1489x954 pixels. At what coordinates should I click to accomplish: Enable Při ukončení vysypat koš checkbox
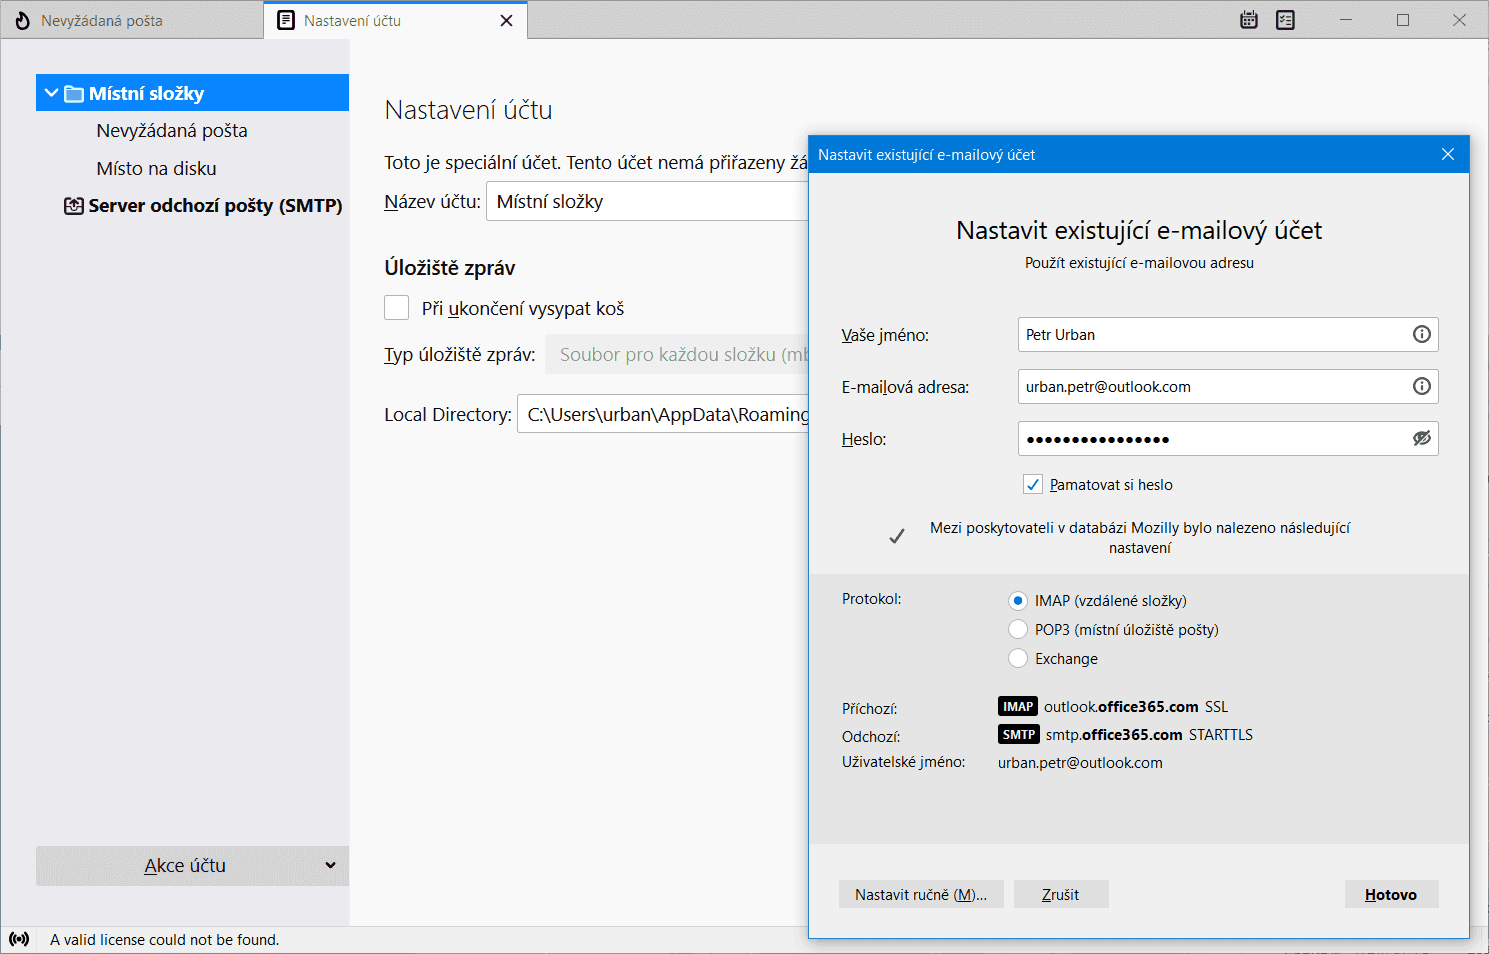(x=397, y=308)
